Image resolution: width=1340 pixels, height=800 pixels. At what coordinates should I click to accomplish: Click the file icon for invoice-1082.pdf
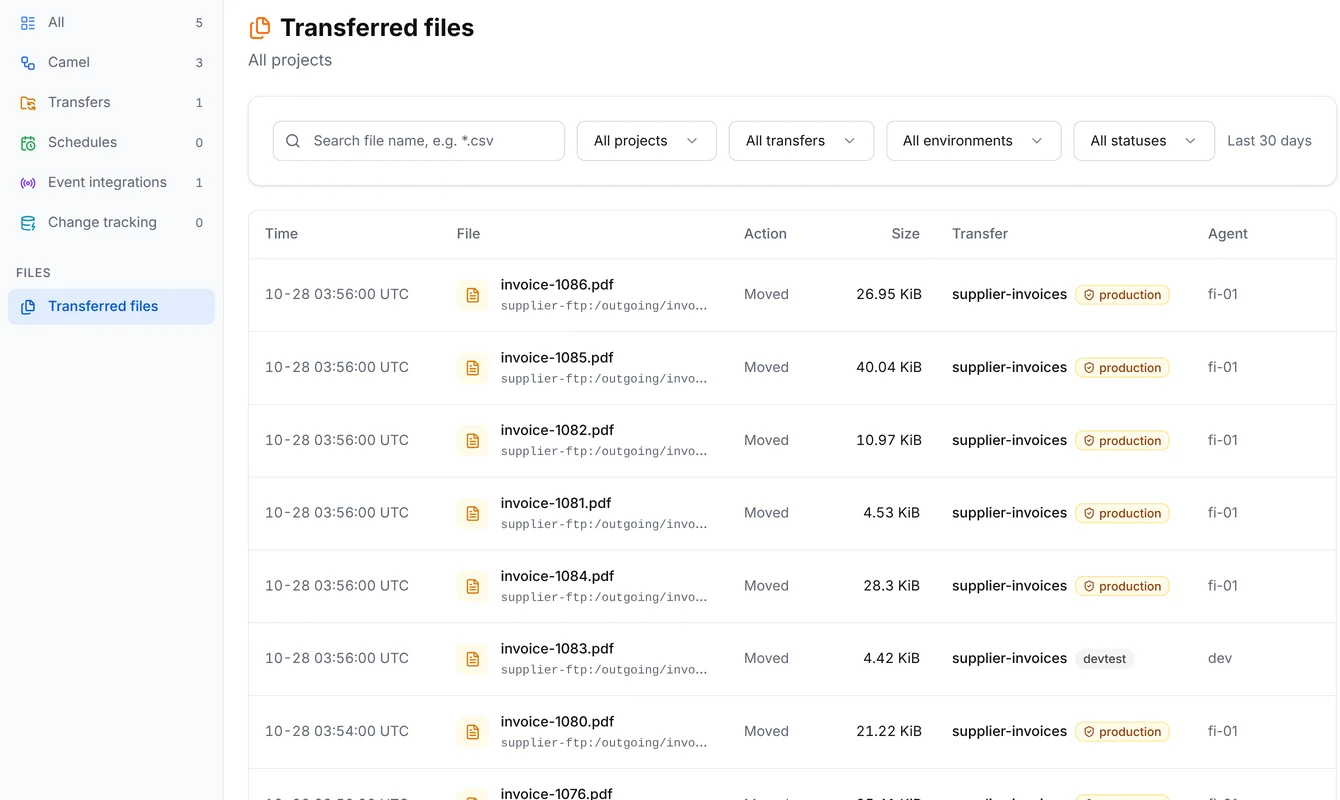pyautogui.click(x=473, y=441)
